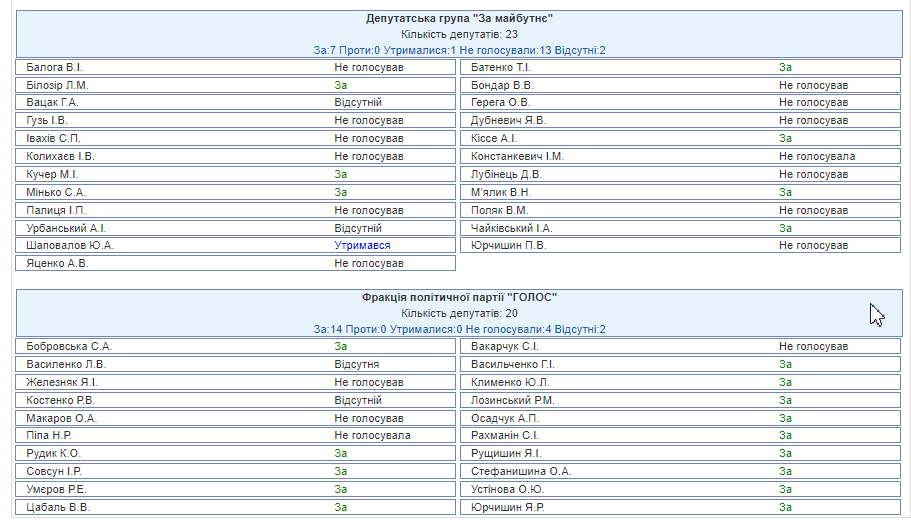Viewport: 911px width, 531px height.
Task: Click deputy name Бобровська С.А.
Action: click(69, 346)
